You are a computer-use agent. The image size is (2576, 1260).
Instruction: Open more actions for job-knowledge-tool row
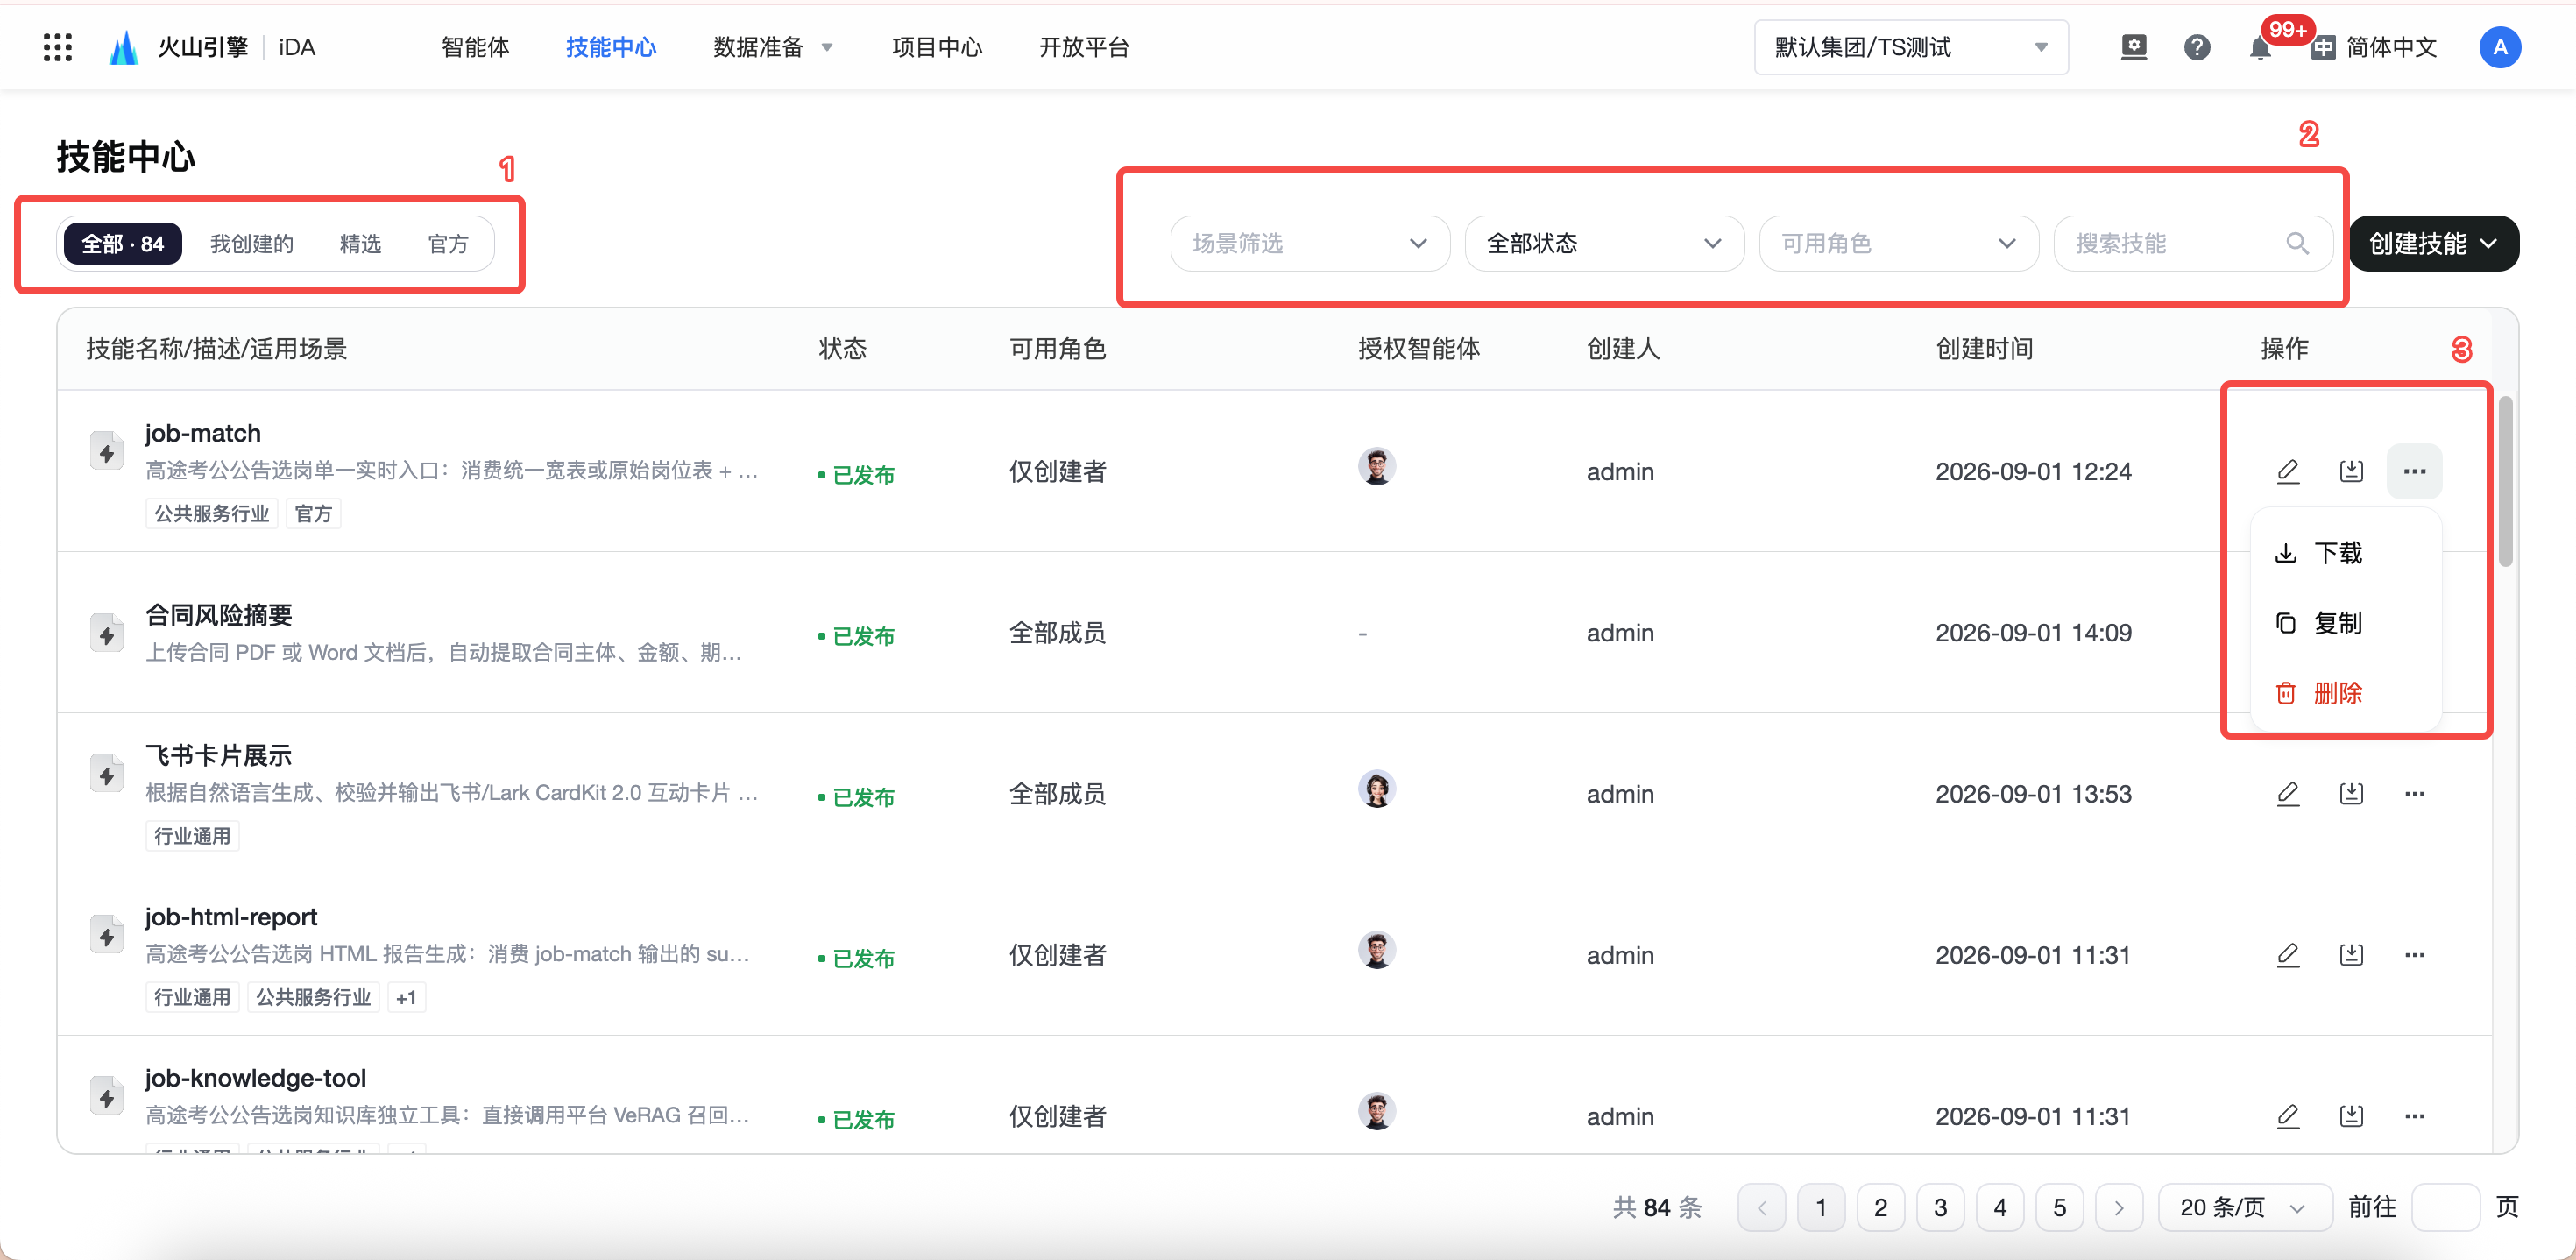click(x=2414, y=1116)
